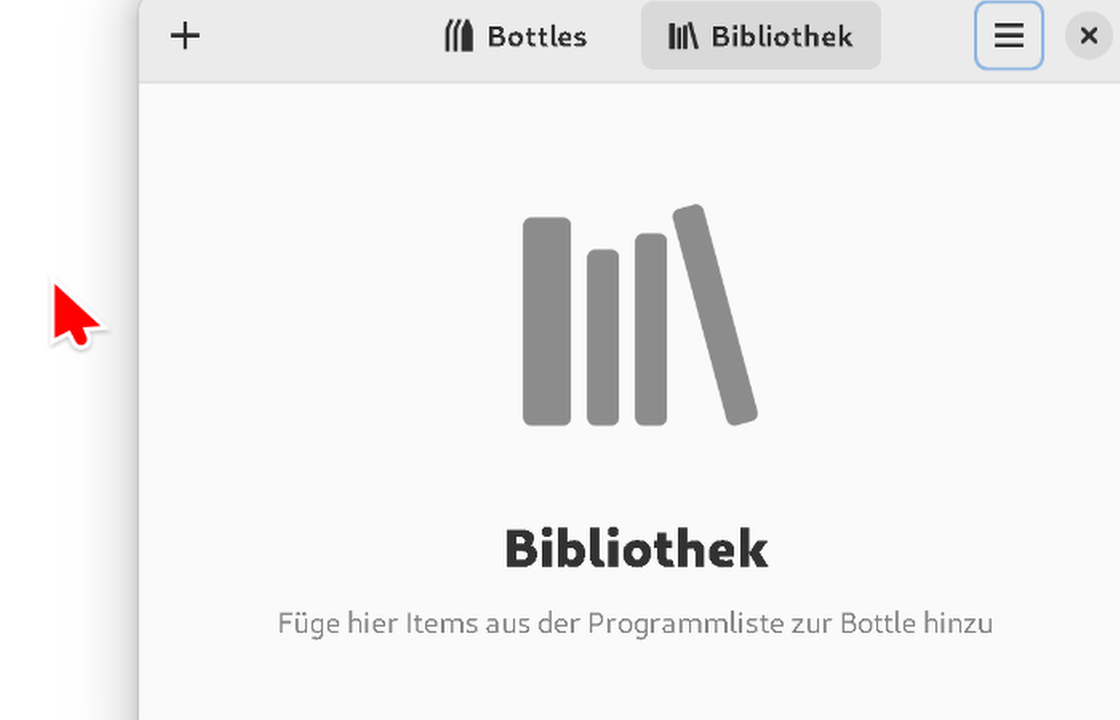The height and width of the screenshot is (720, 1120).
Task: Select the Bibliothek tab label
Action: (782, 36)
